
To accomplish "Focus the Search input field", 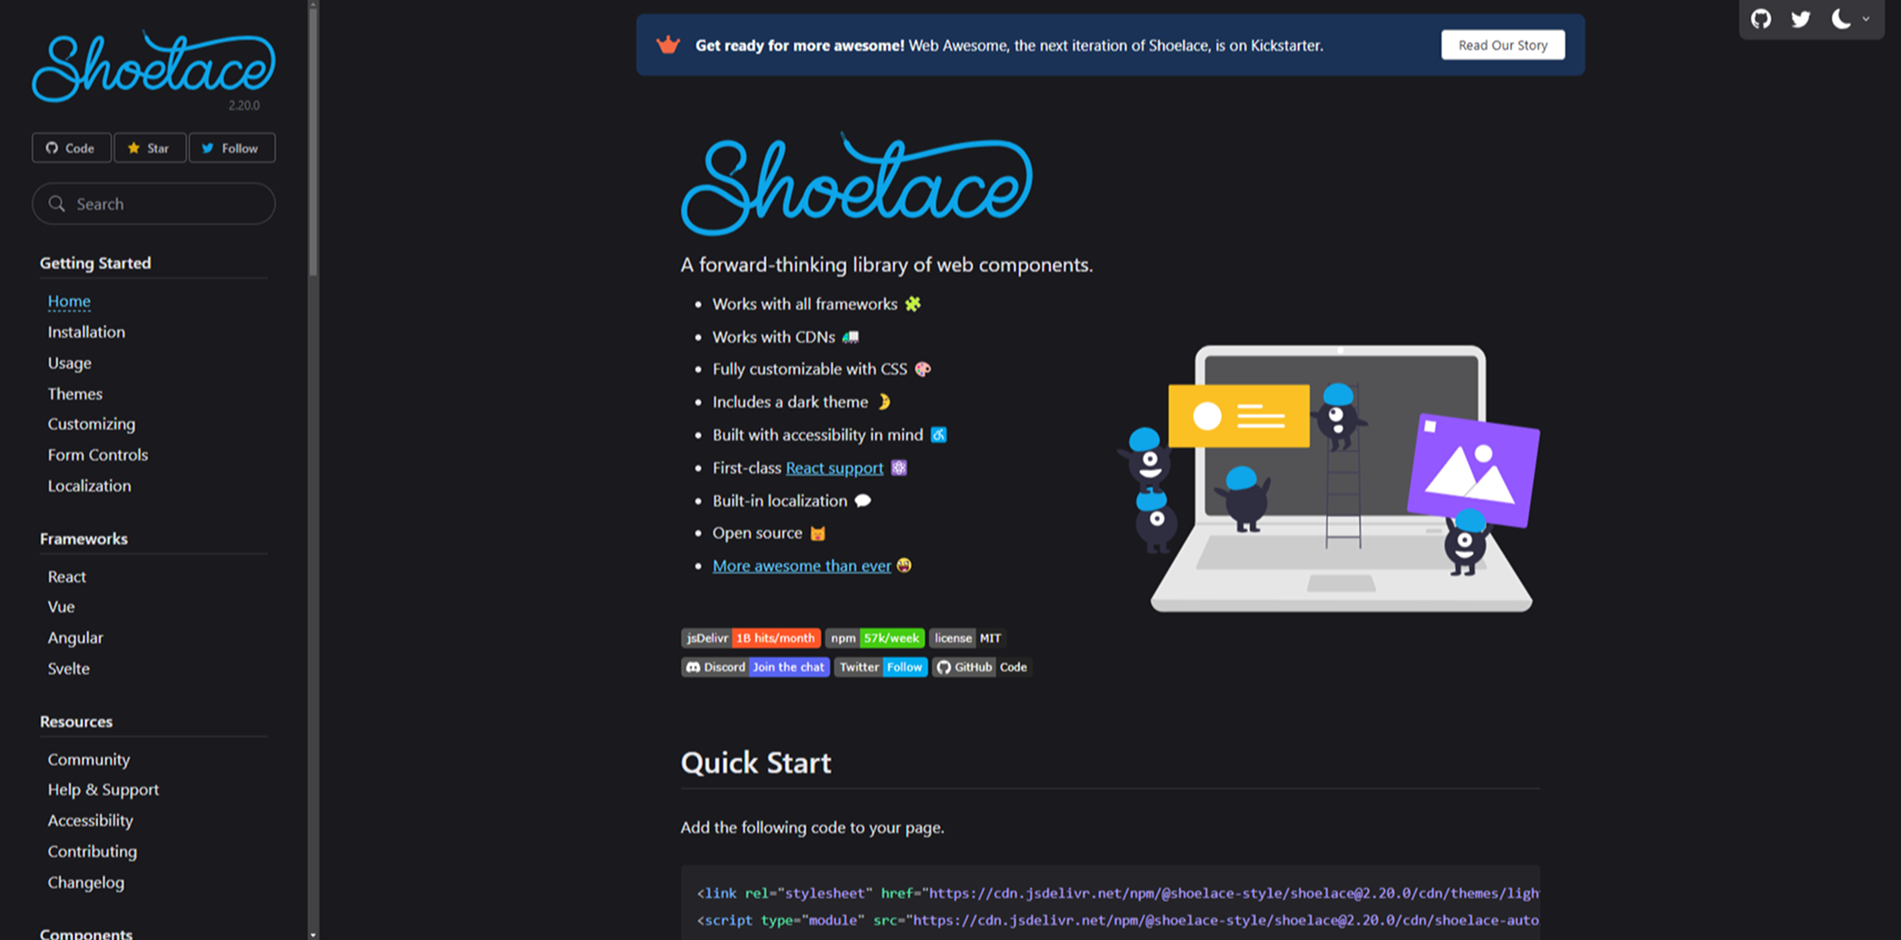I will (x=154, y=204).
